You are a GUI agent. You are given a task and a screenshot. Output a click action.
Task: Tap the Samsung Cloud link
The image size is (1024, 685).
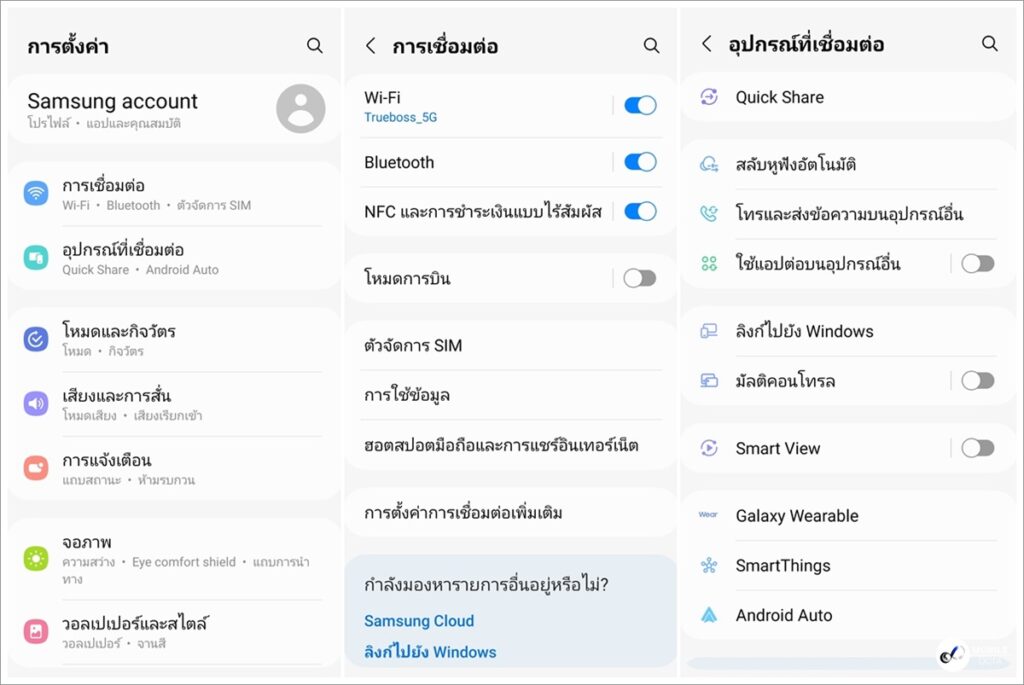pyautogui.click(x=419, y=621)
